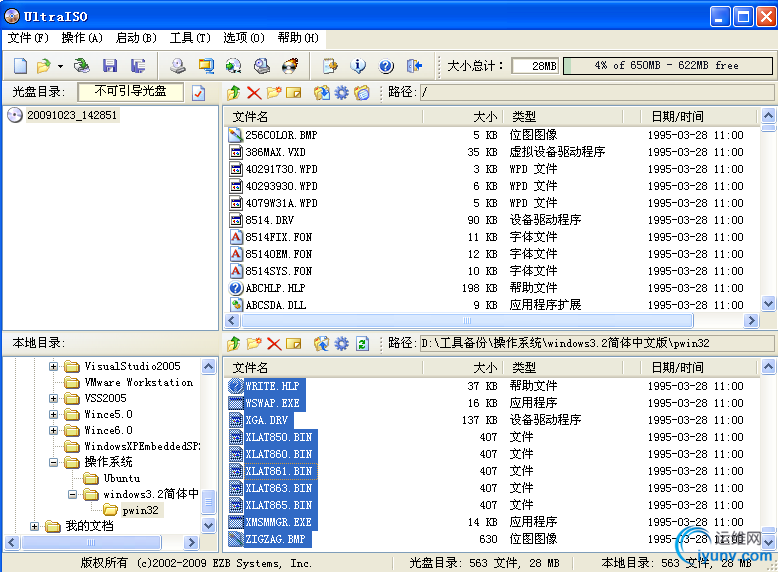Select the pwin32 folder in local tree
Screen dimensions: 778x572
[140, 510]
